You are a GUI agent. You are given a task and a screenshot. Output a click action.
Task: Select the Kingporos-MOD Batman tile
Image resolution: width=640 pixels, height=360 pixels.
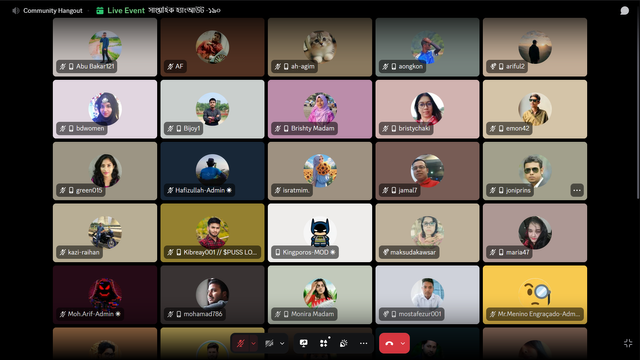click(320, 233)
